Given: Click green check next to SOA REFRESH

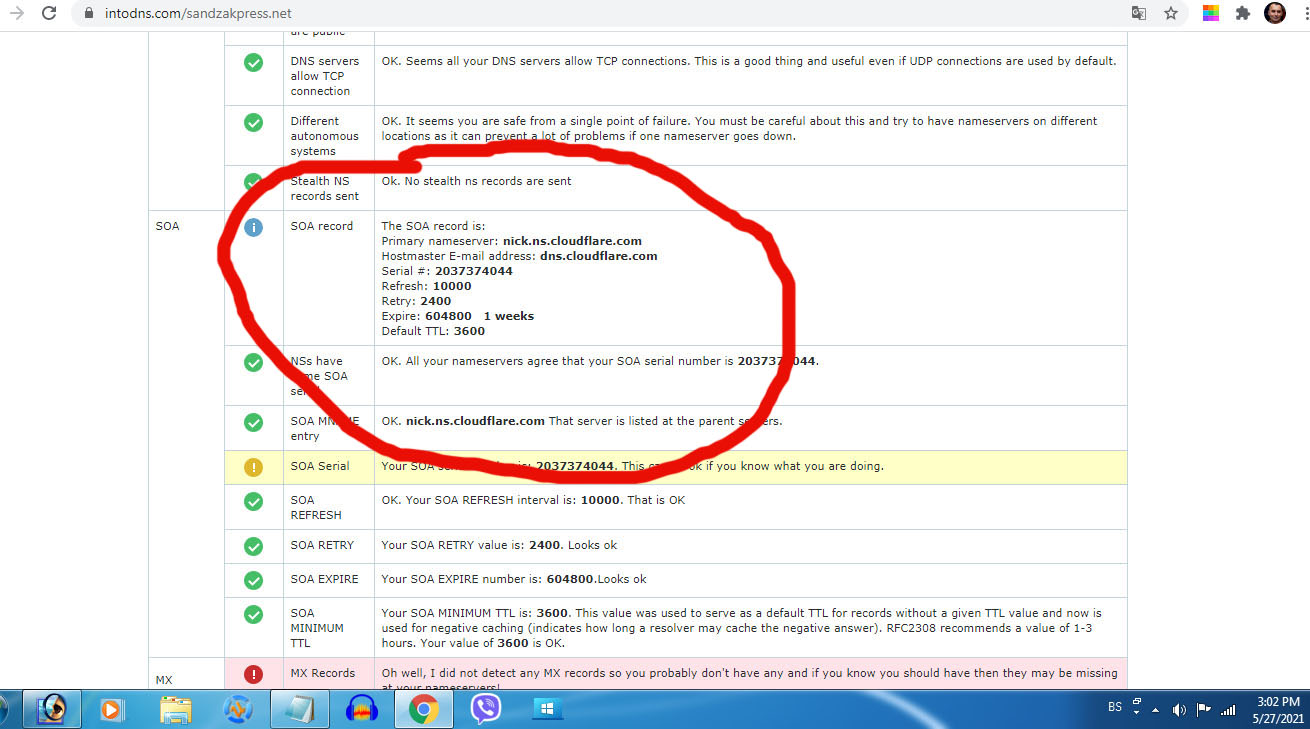Looking at the screenshot, I should 254,501.
